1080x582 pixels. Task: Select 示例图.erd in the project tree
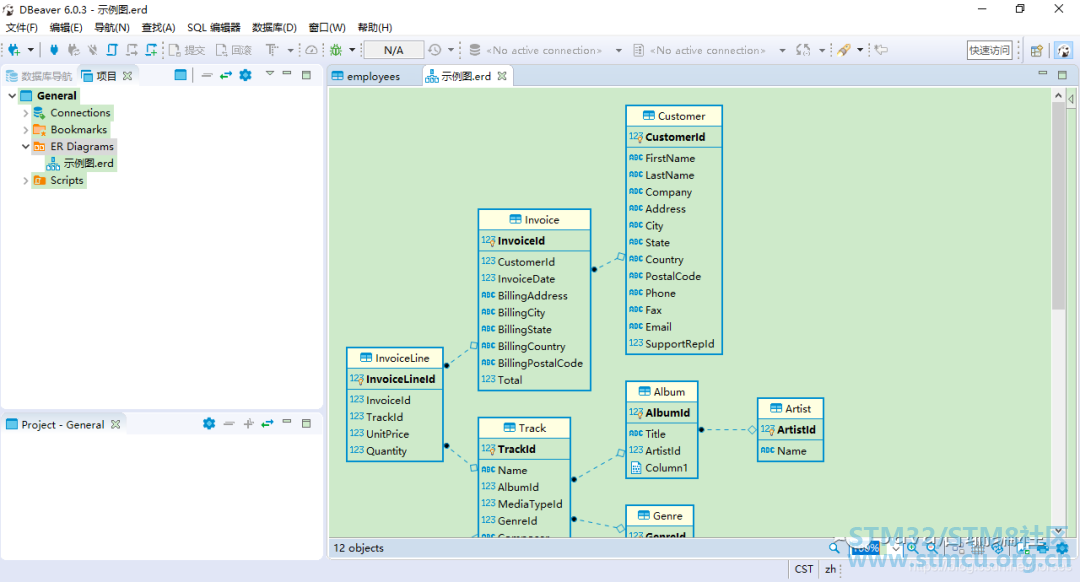tap(81, 163)
